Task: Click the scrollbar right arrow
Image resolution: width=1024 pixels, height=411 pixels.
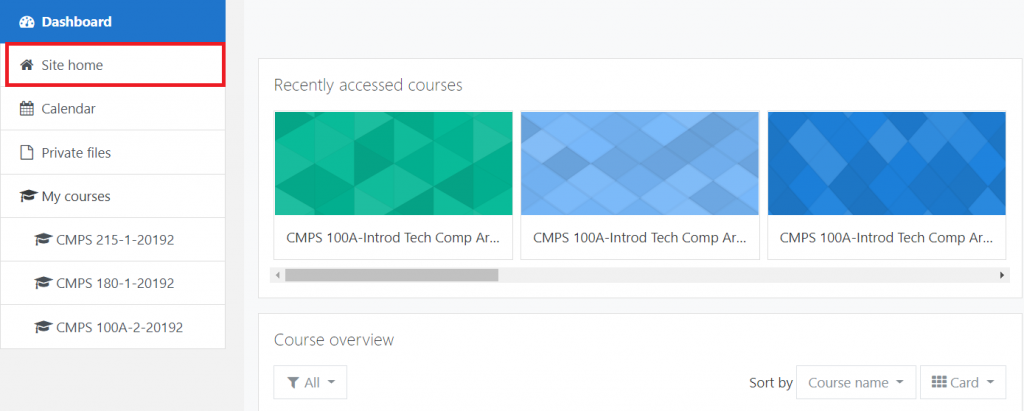Action: coord(1002,275)
